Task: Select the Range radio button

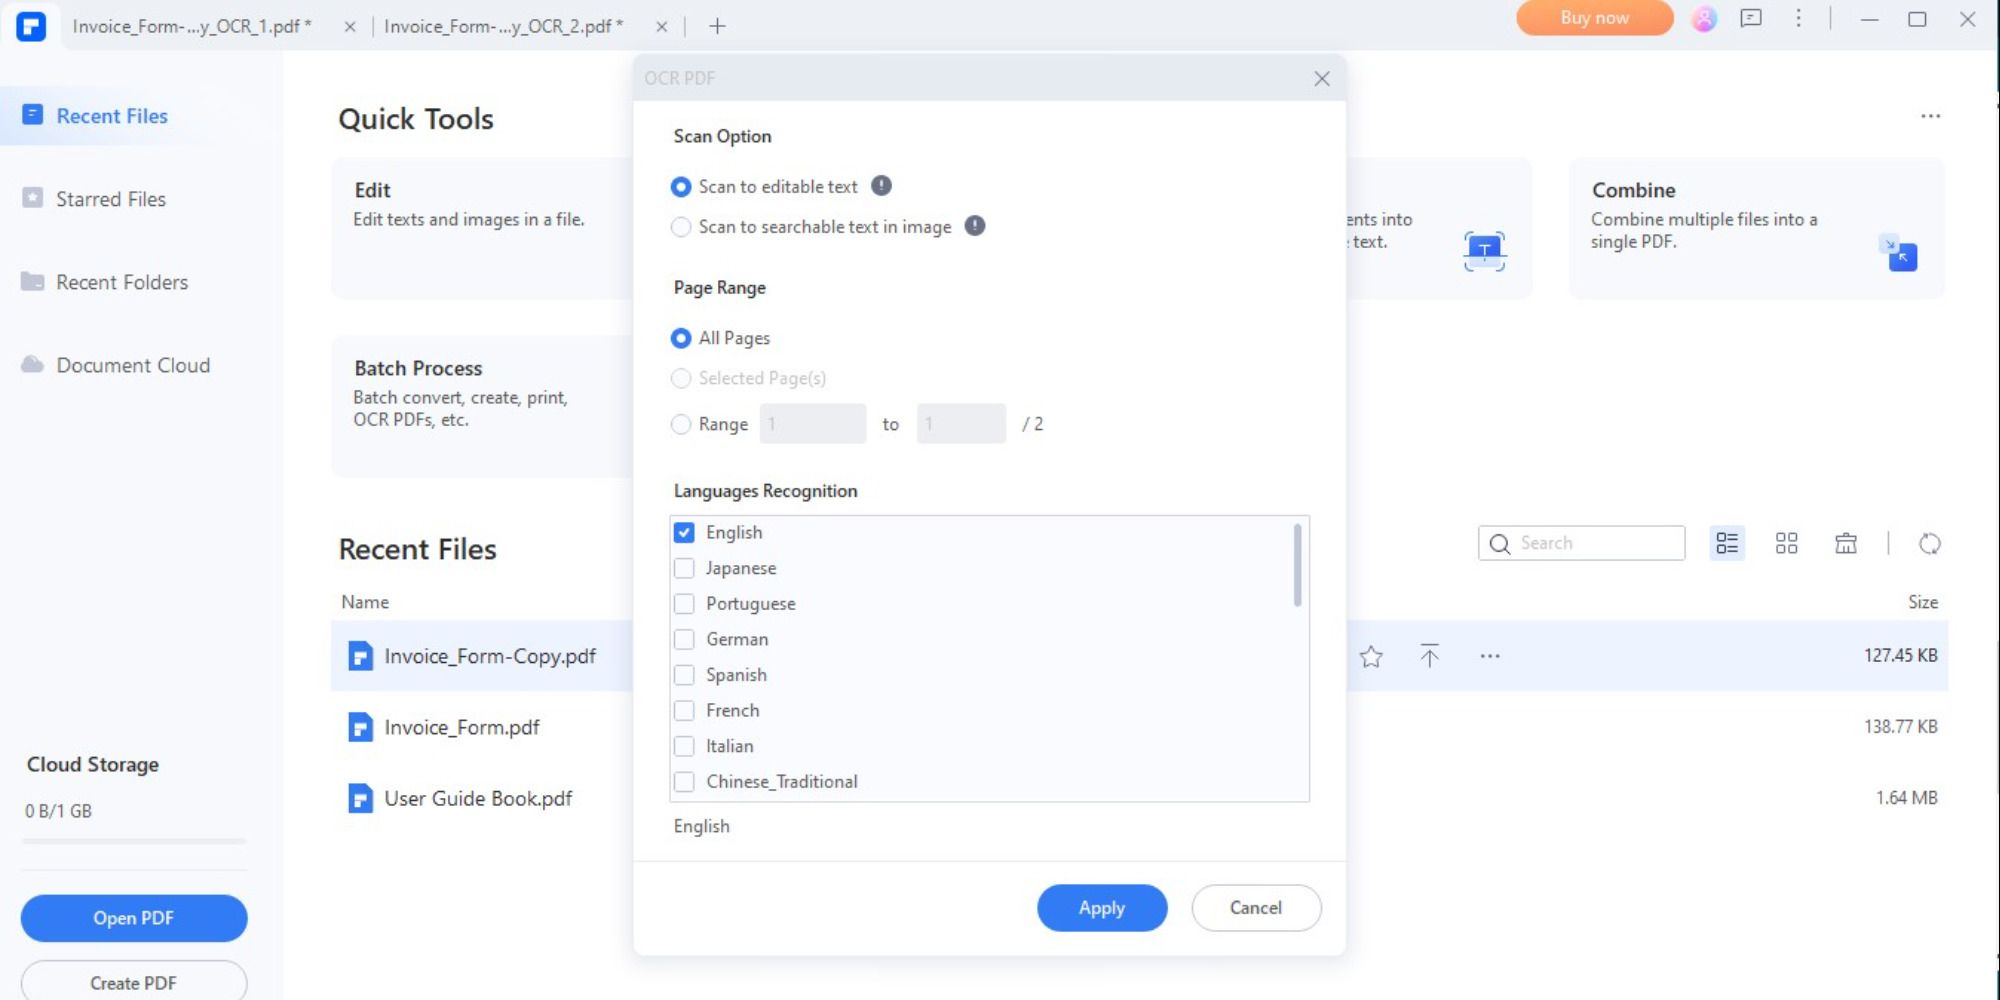Action: pyautogui.click(x=682, y=424)
